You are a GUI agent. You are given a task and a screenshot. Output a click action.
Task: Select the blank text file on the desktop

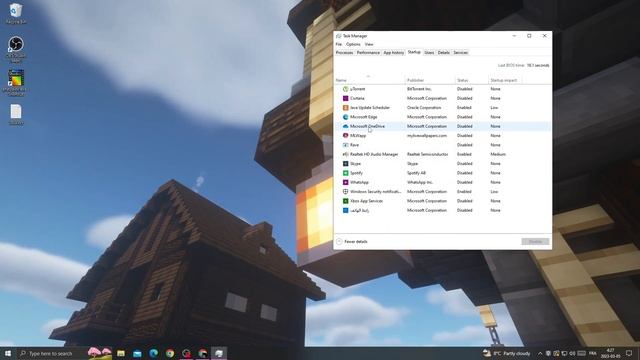(16, 114)
